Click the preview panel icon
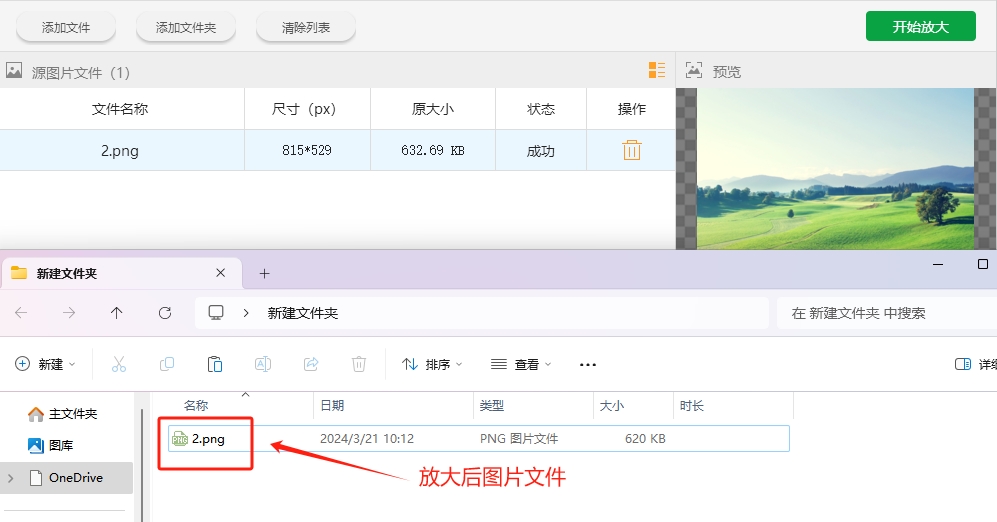997x522 pixels. pos(694,70)
